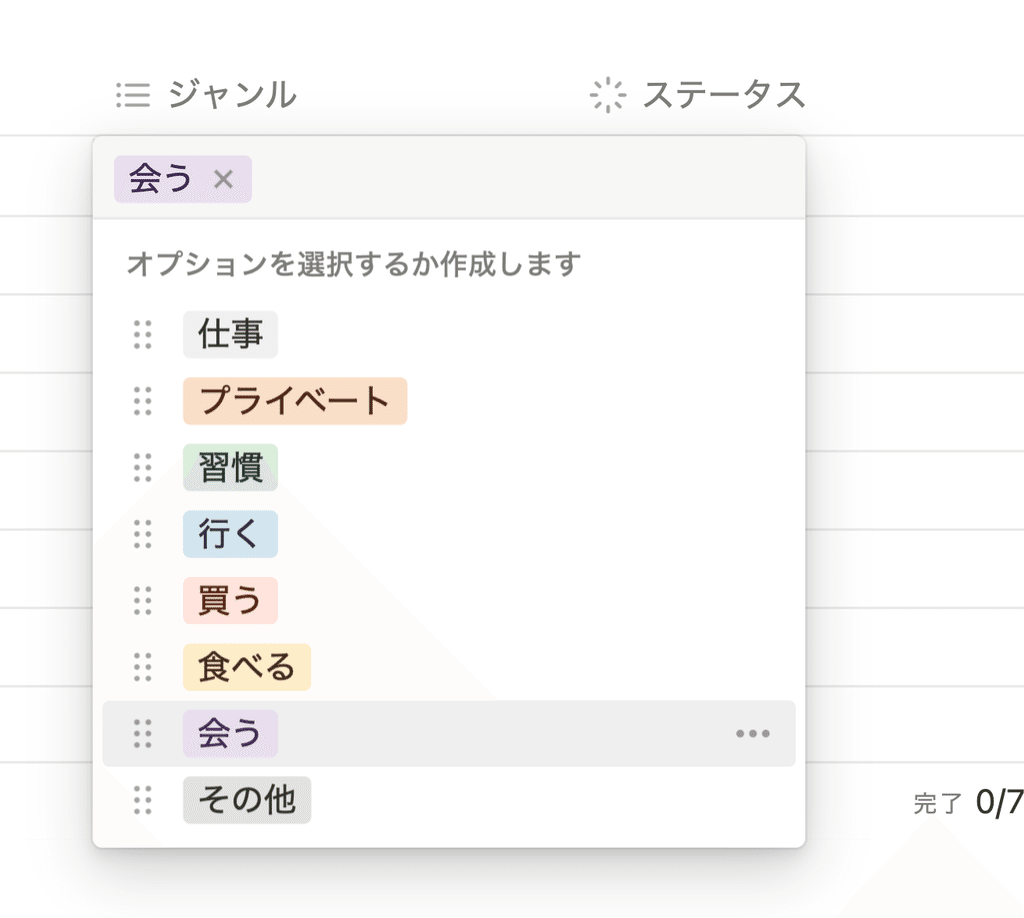The height and width of the screenshot is (918, 1024).
Task: Open the three-dot menu for 会う option
Action: tap(752, 734)
